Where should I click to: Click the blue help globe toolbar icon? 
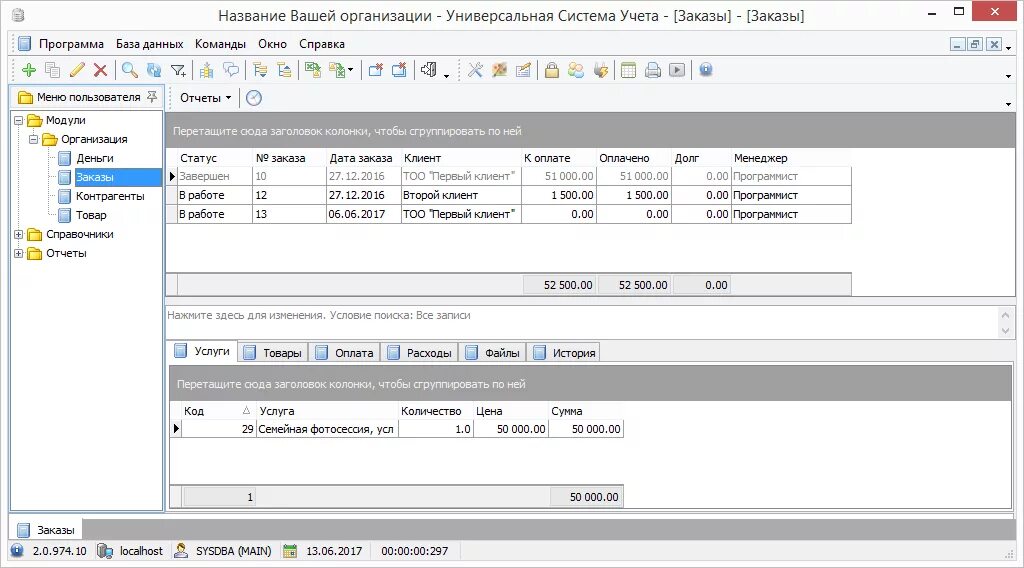tap(706, 70)
